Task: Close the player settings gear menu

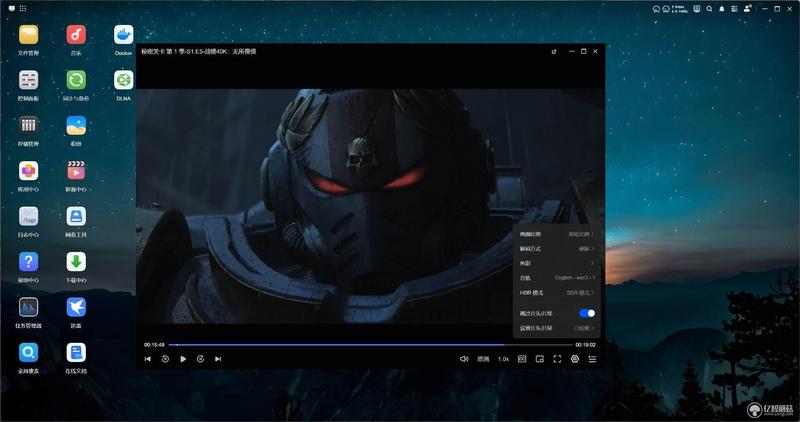Action: (x=575, y=359)
